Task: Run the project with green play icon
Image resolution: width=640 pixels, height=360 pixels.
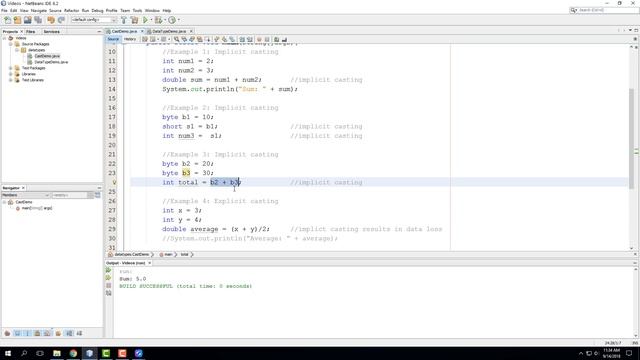Action: tap(145, 20)
